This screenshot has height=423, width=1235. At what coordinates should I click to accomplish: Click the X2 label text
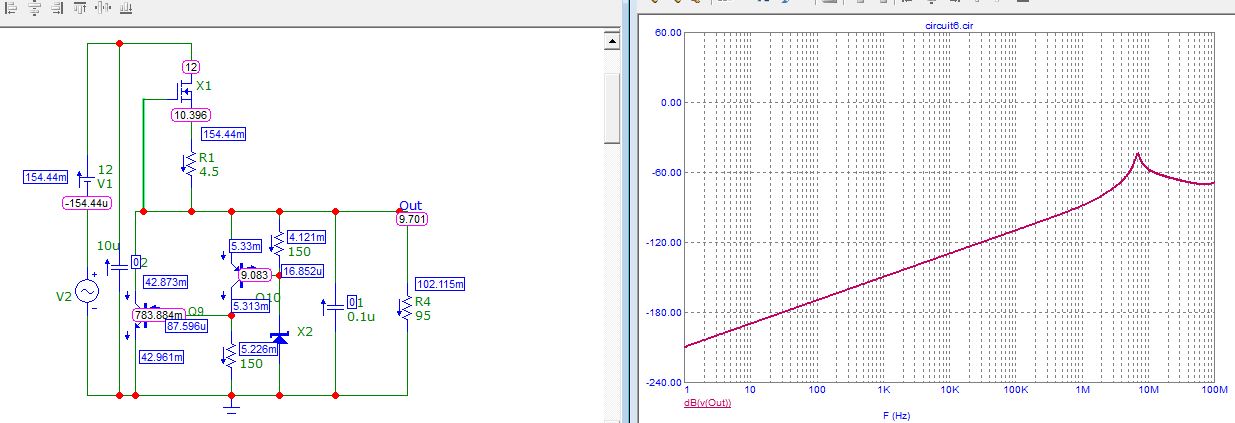click(306, 331)
